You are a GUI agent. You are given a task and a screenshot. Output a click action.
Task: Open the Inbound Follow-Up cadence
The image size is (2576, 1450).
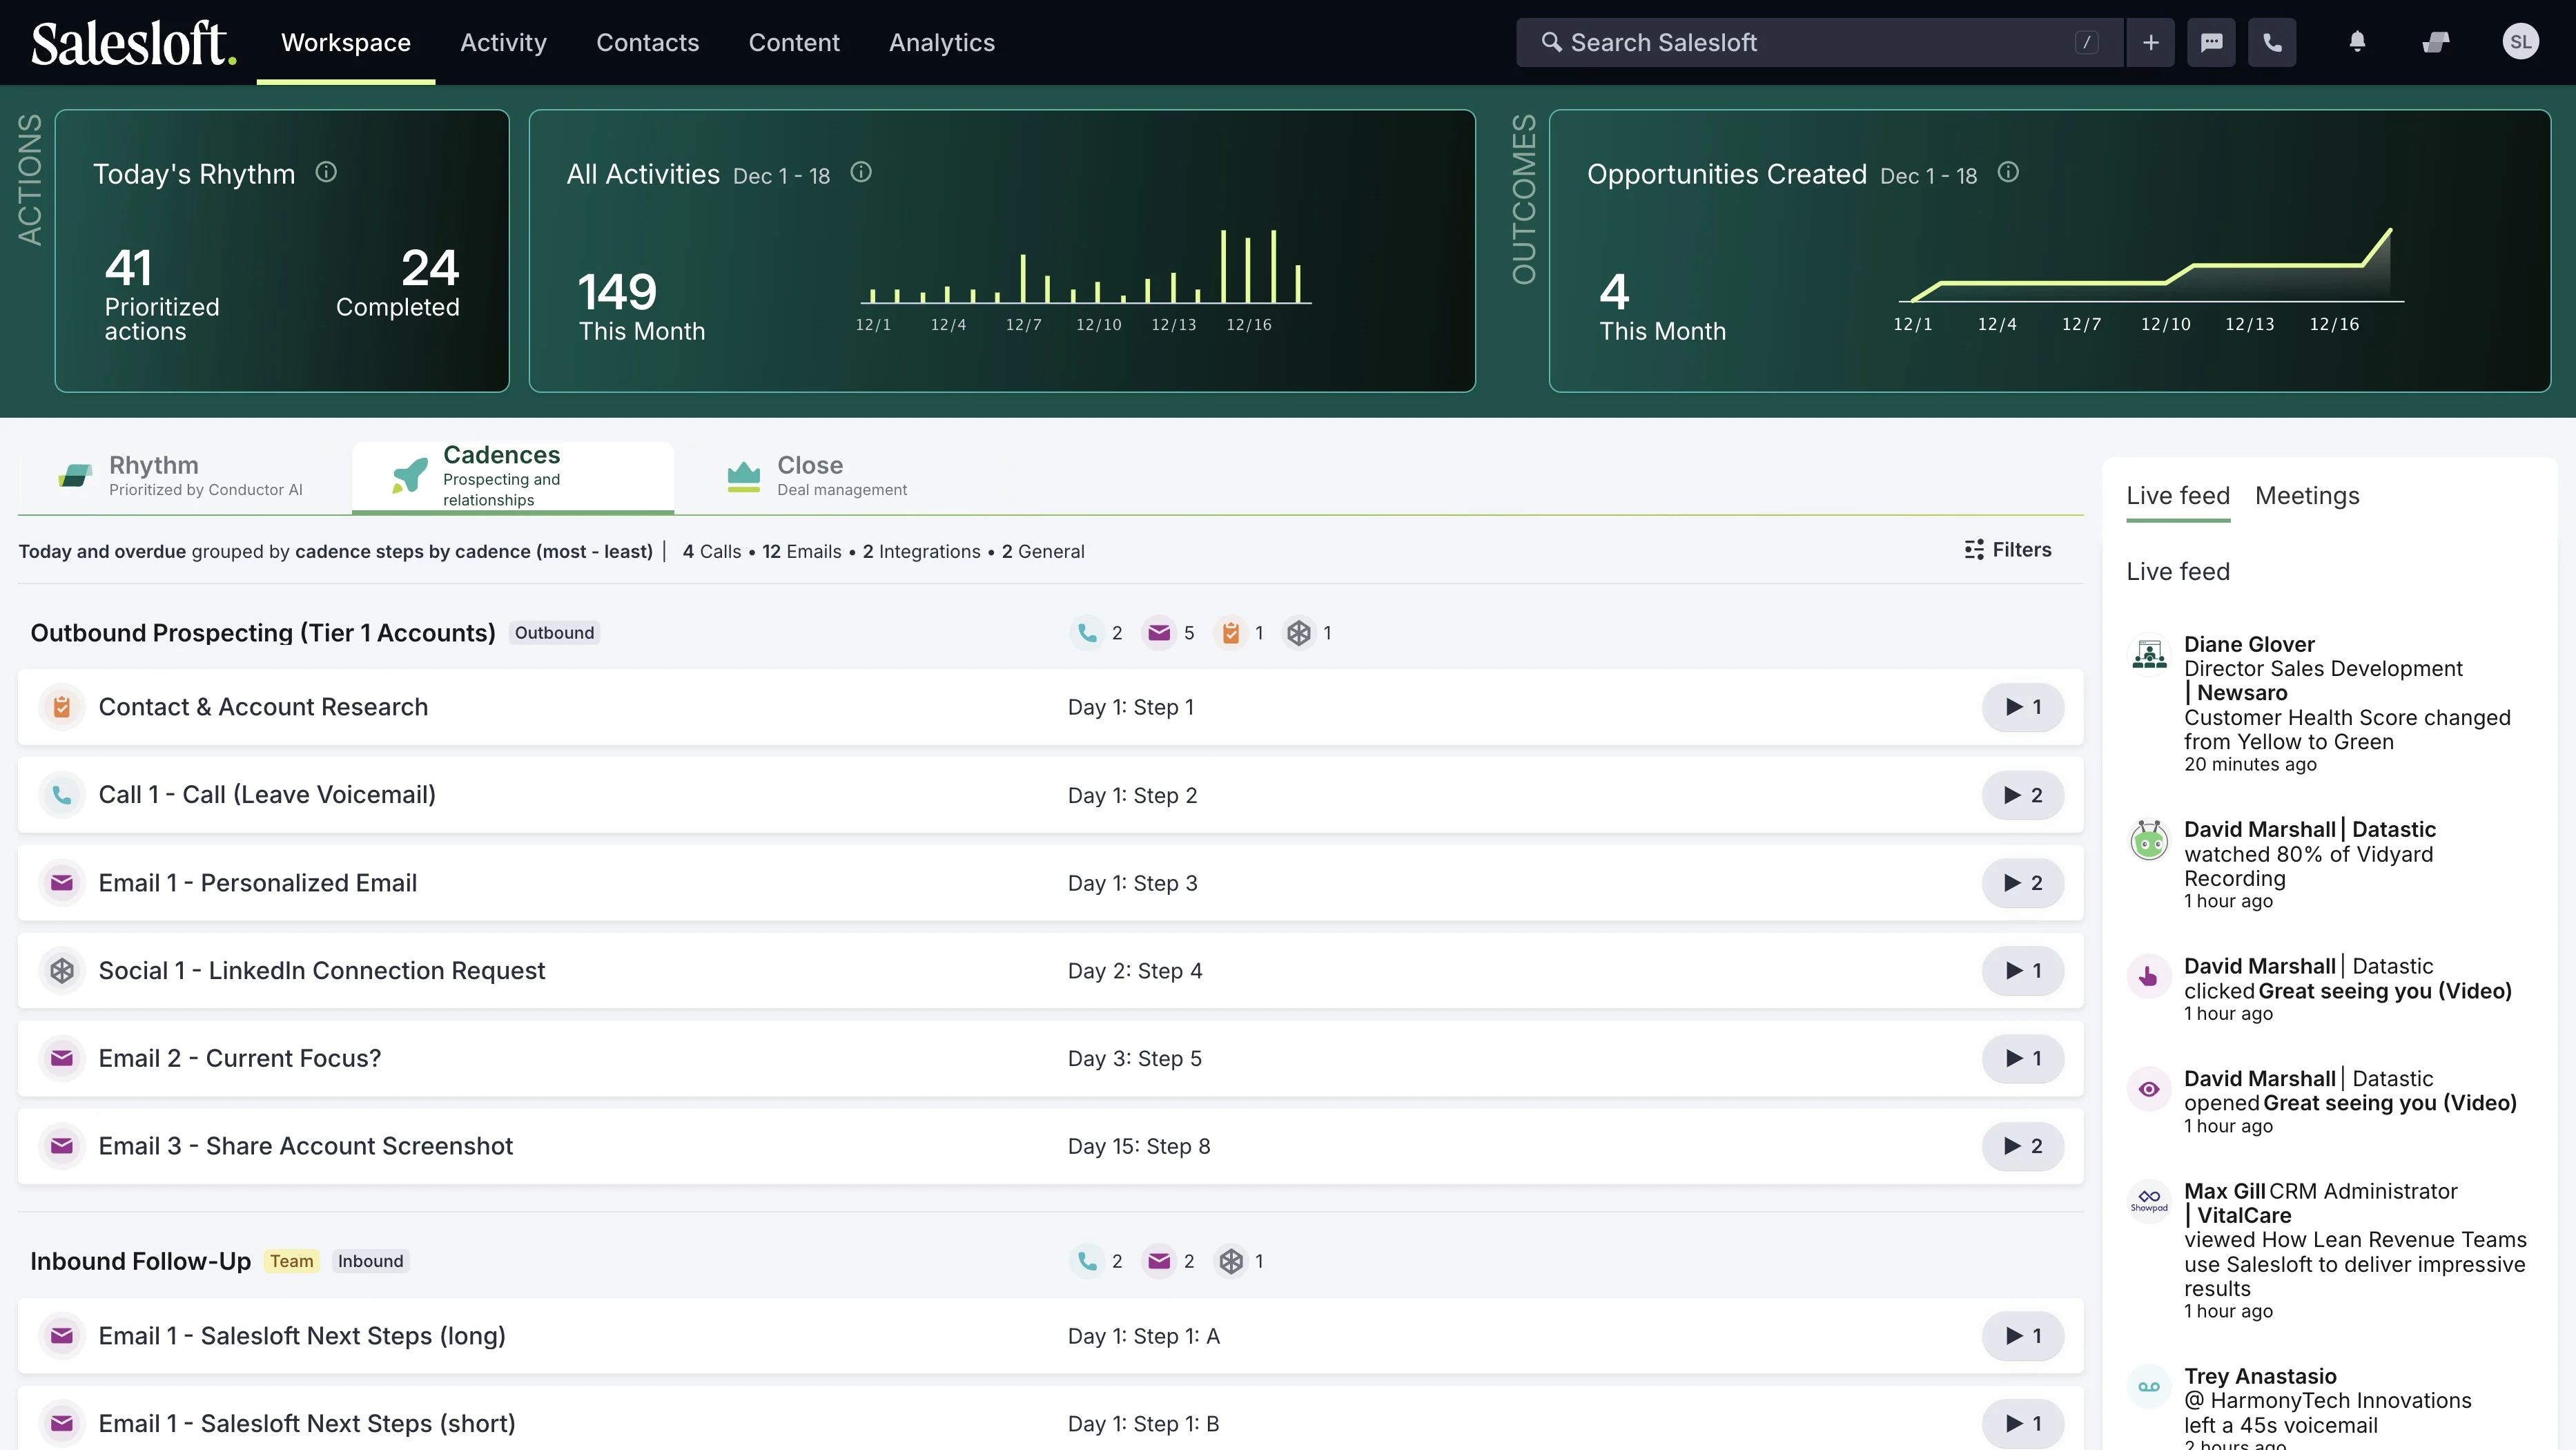pos(140,1261)
